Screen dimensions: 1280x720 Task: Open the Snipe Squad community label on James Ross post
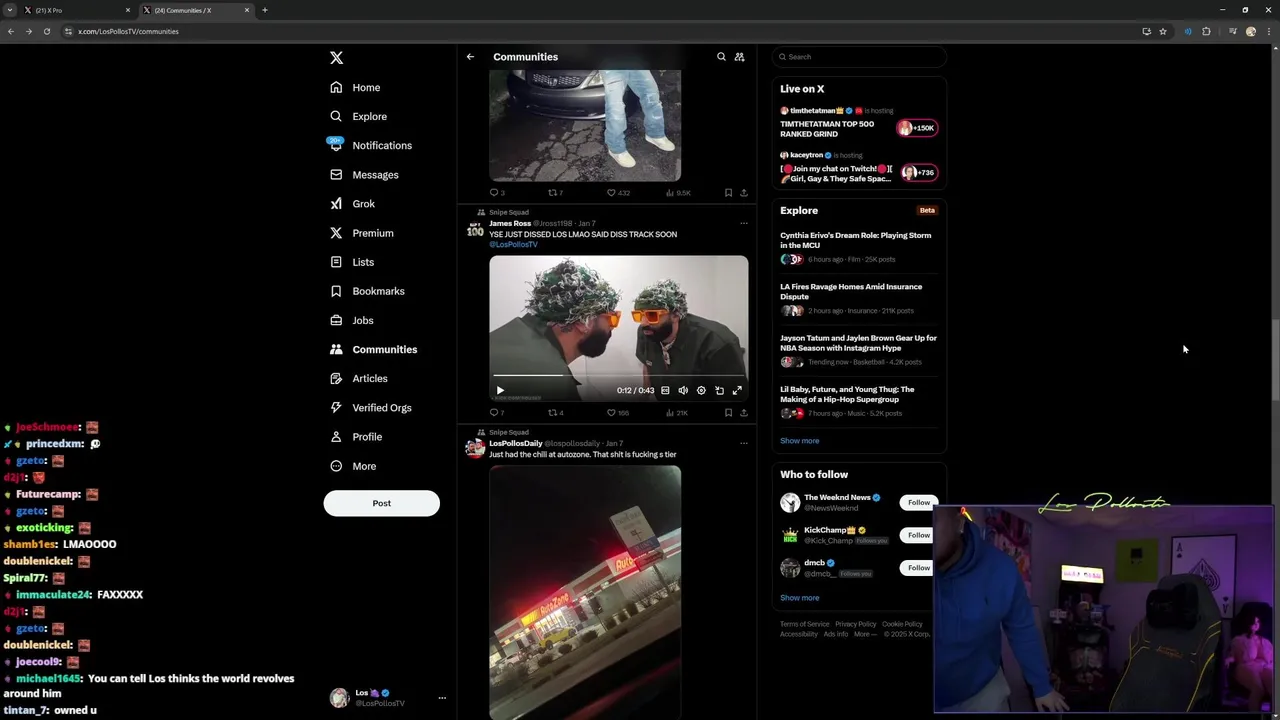tap(508, 212)
